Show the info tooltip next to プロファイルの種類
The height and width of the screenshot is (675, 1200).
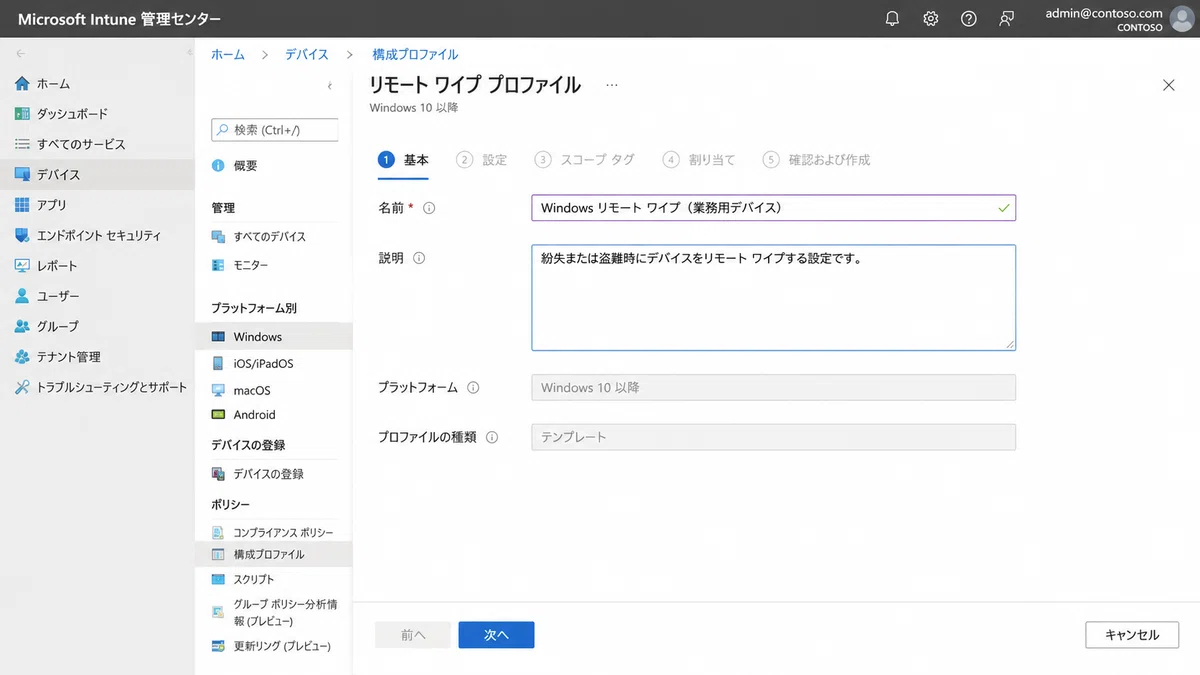pyautogui.click(x=492, y=437)
